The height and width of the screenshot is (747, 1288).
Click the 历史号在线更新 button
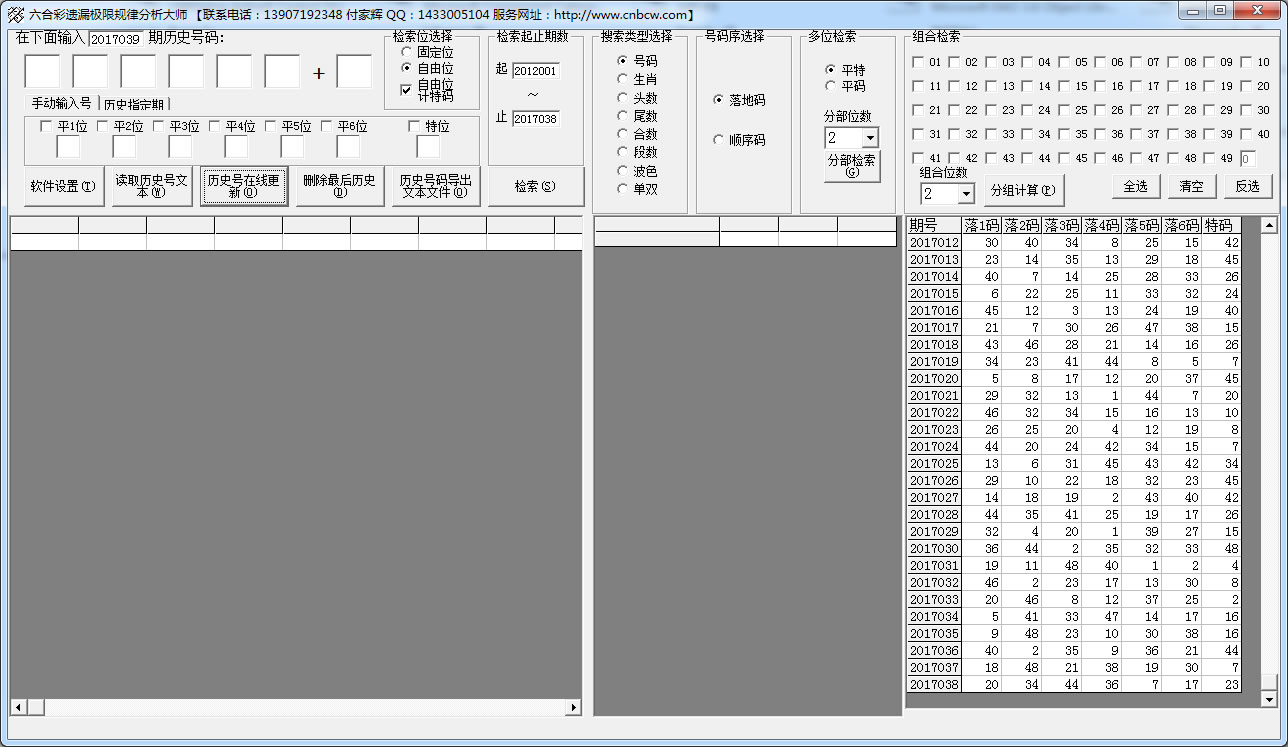point(244,186)
